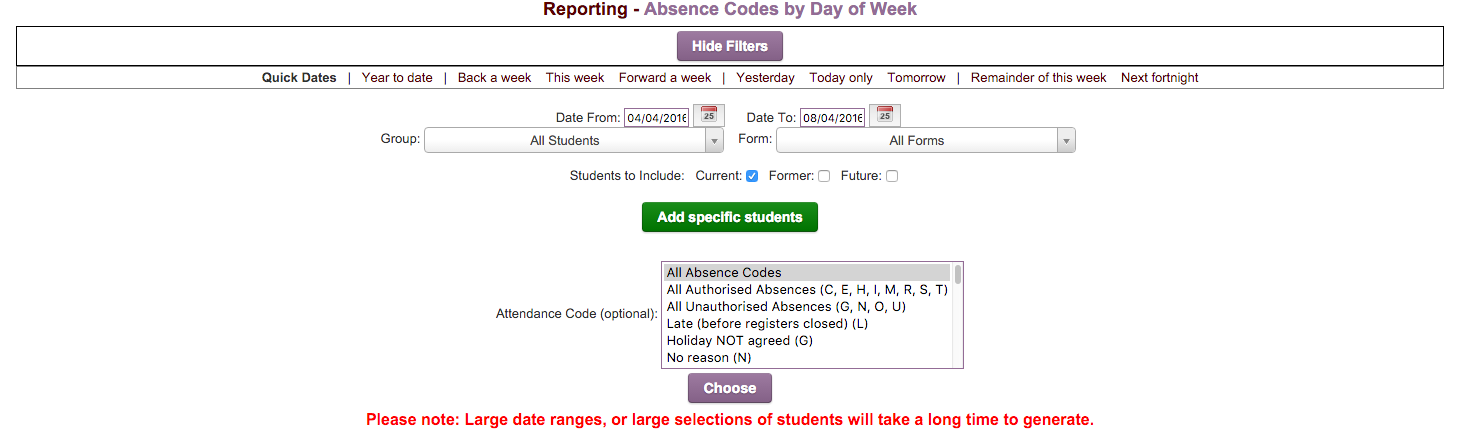The image size is (1461, 433).
Task: Select All Authorised Absences in the list
Action: (x=806, y=290)
